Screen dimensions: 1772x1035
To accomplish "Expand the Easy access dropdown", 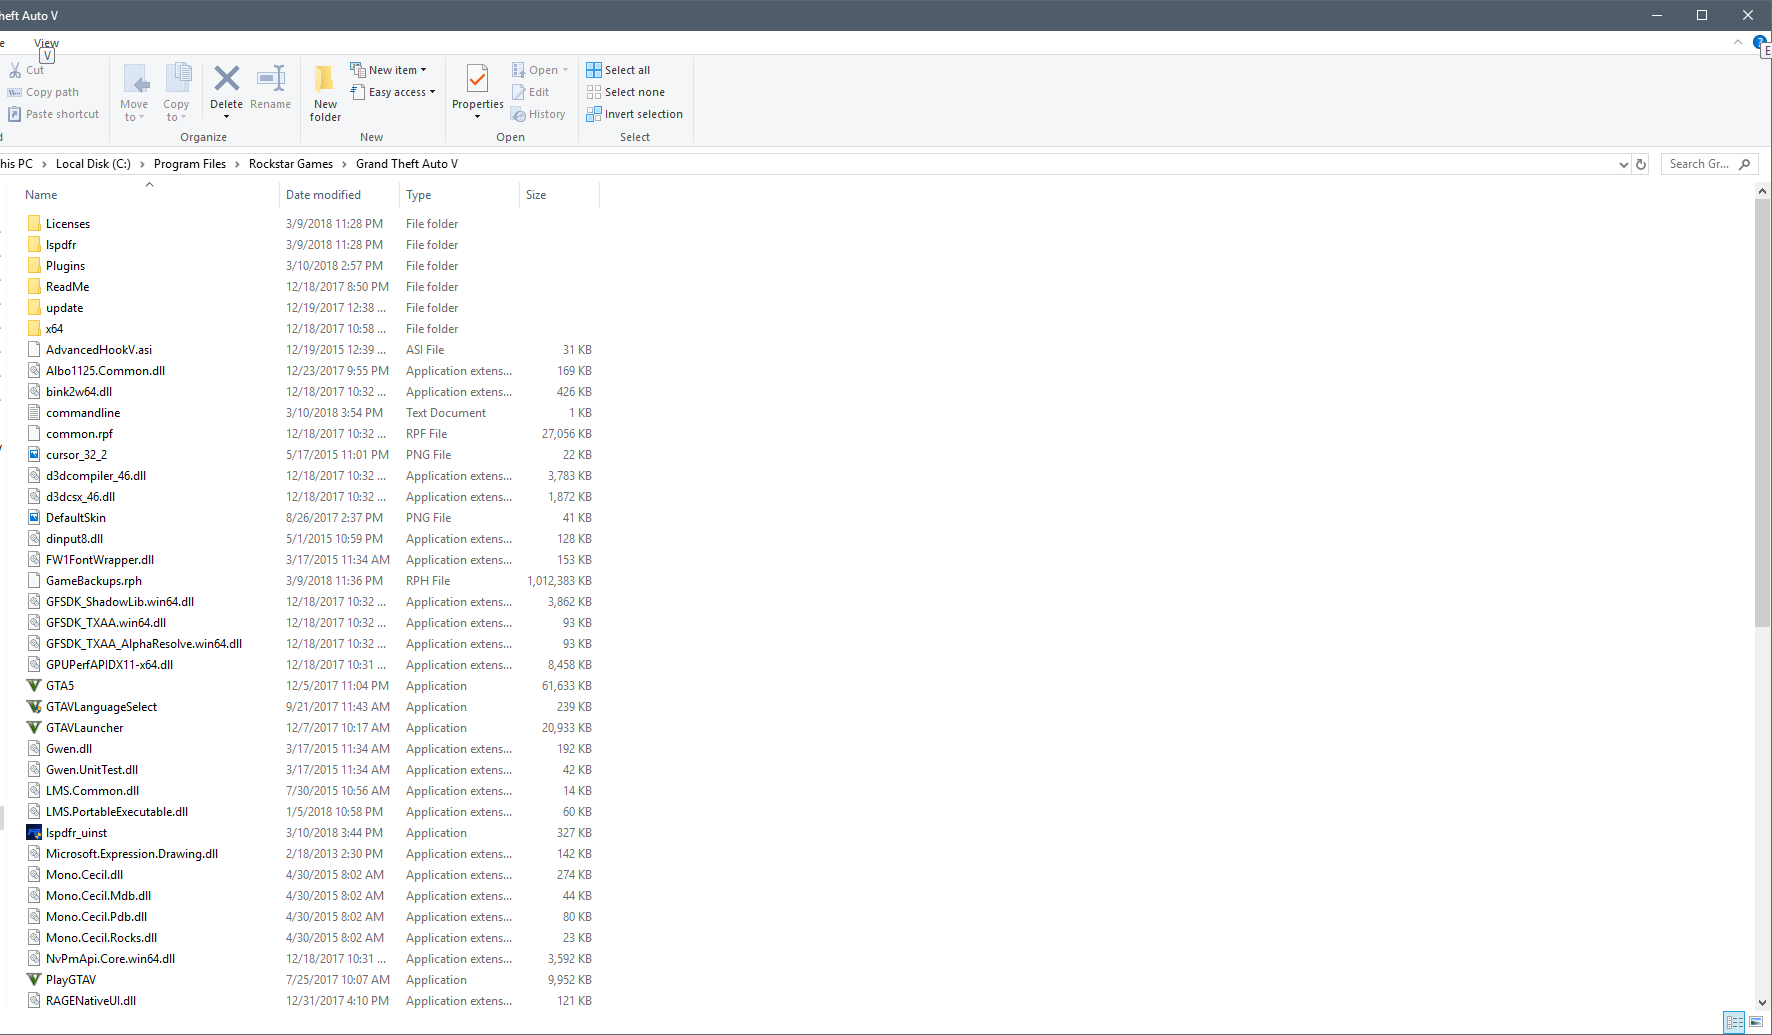I will pyautogui.click(x=394, y=92).
